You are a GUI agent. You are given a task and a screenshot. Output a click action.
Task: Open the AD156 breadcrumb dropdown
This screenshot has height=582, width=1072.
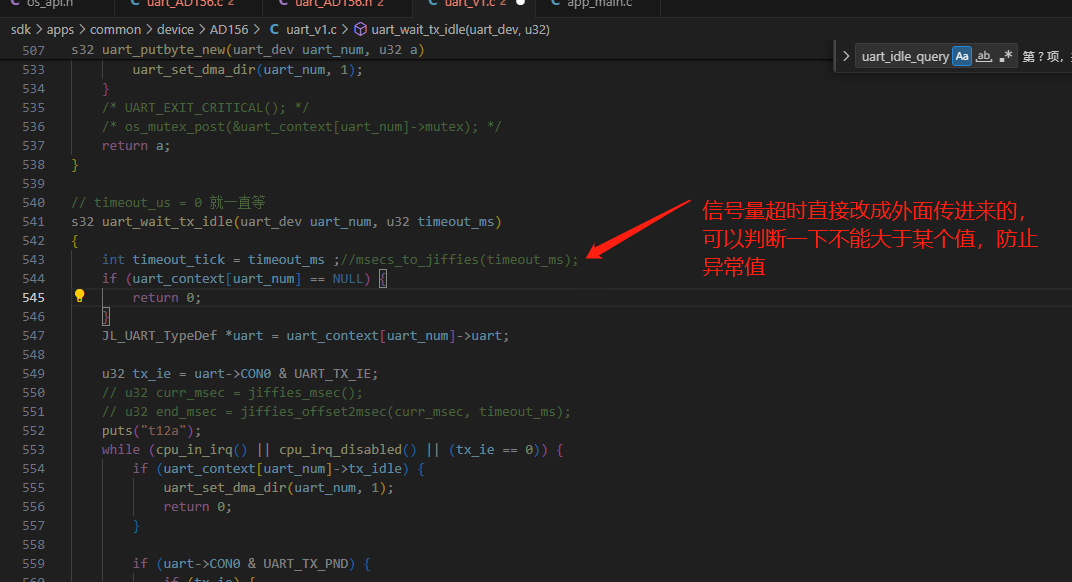(x=229, y=29)
